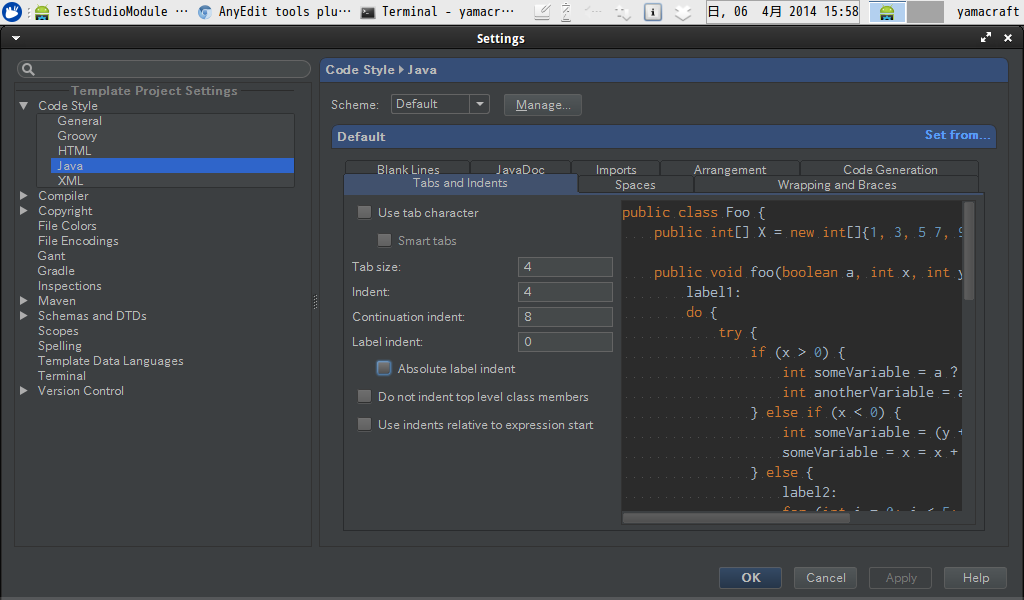
Task: Enable Do not indent top level class members
Action: [x=364, y=396]
